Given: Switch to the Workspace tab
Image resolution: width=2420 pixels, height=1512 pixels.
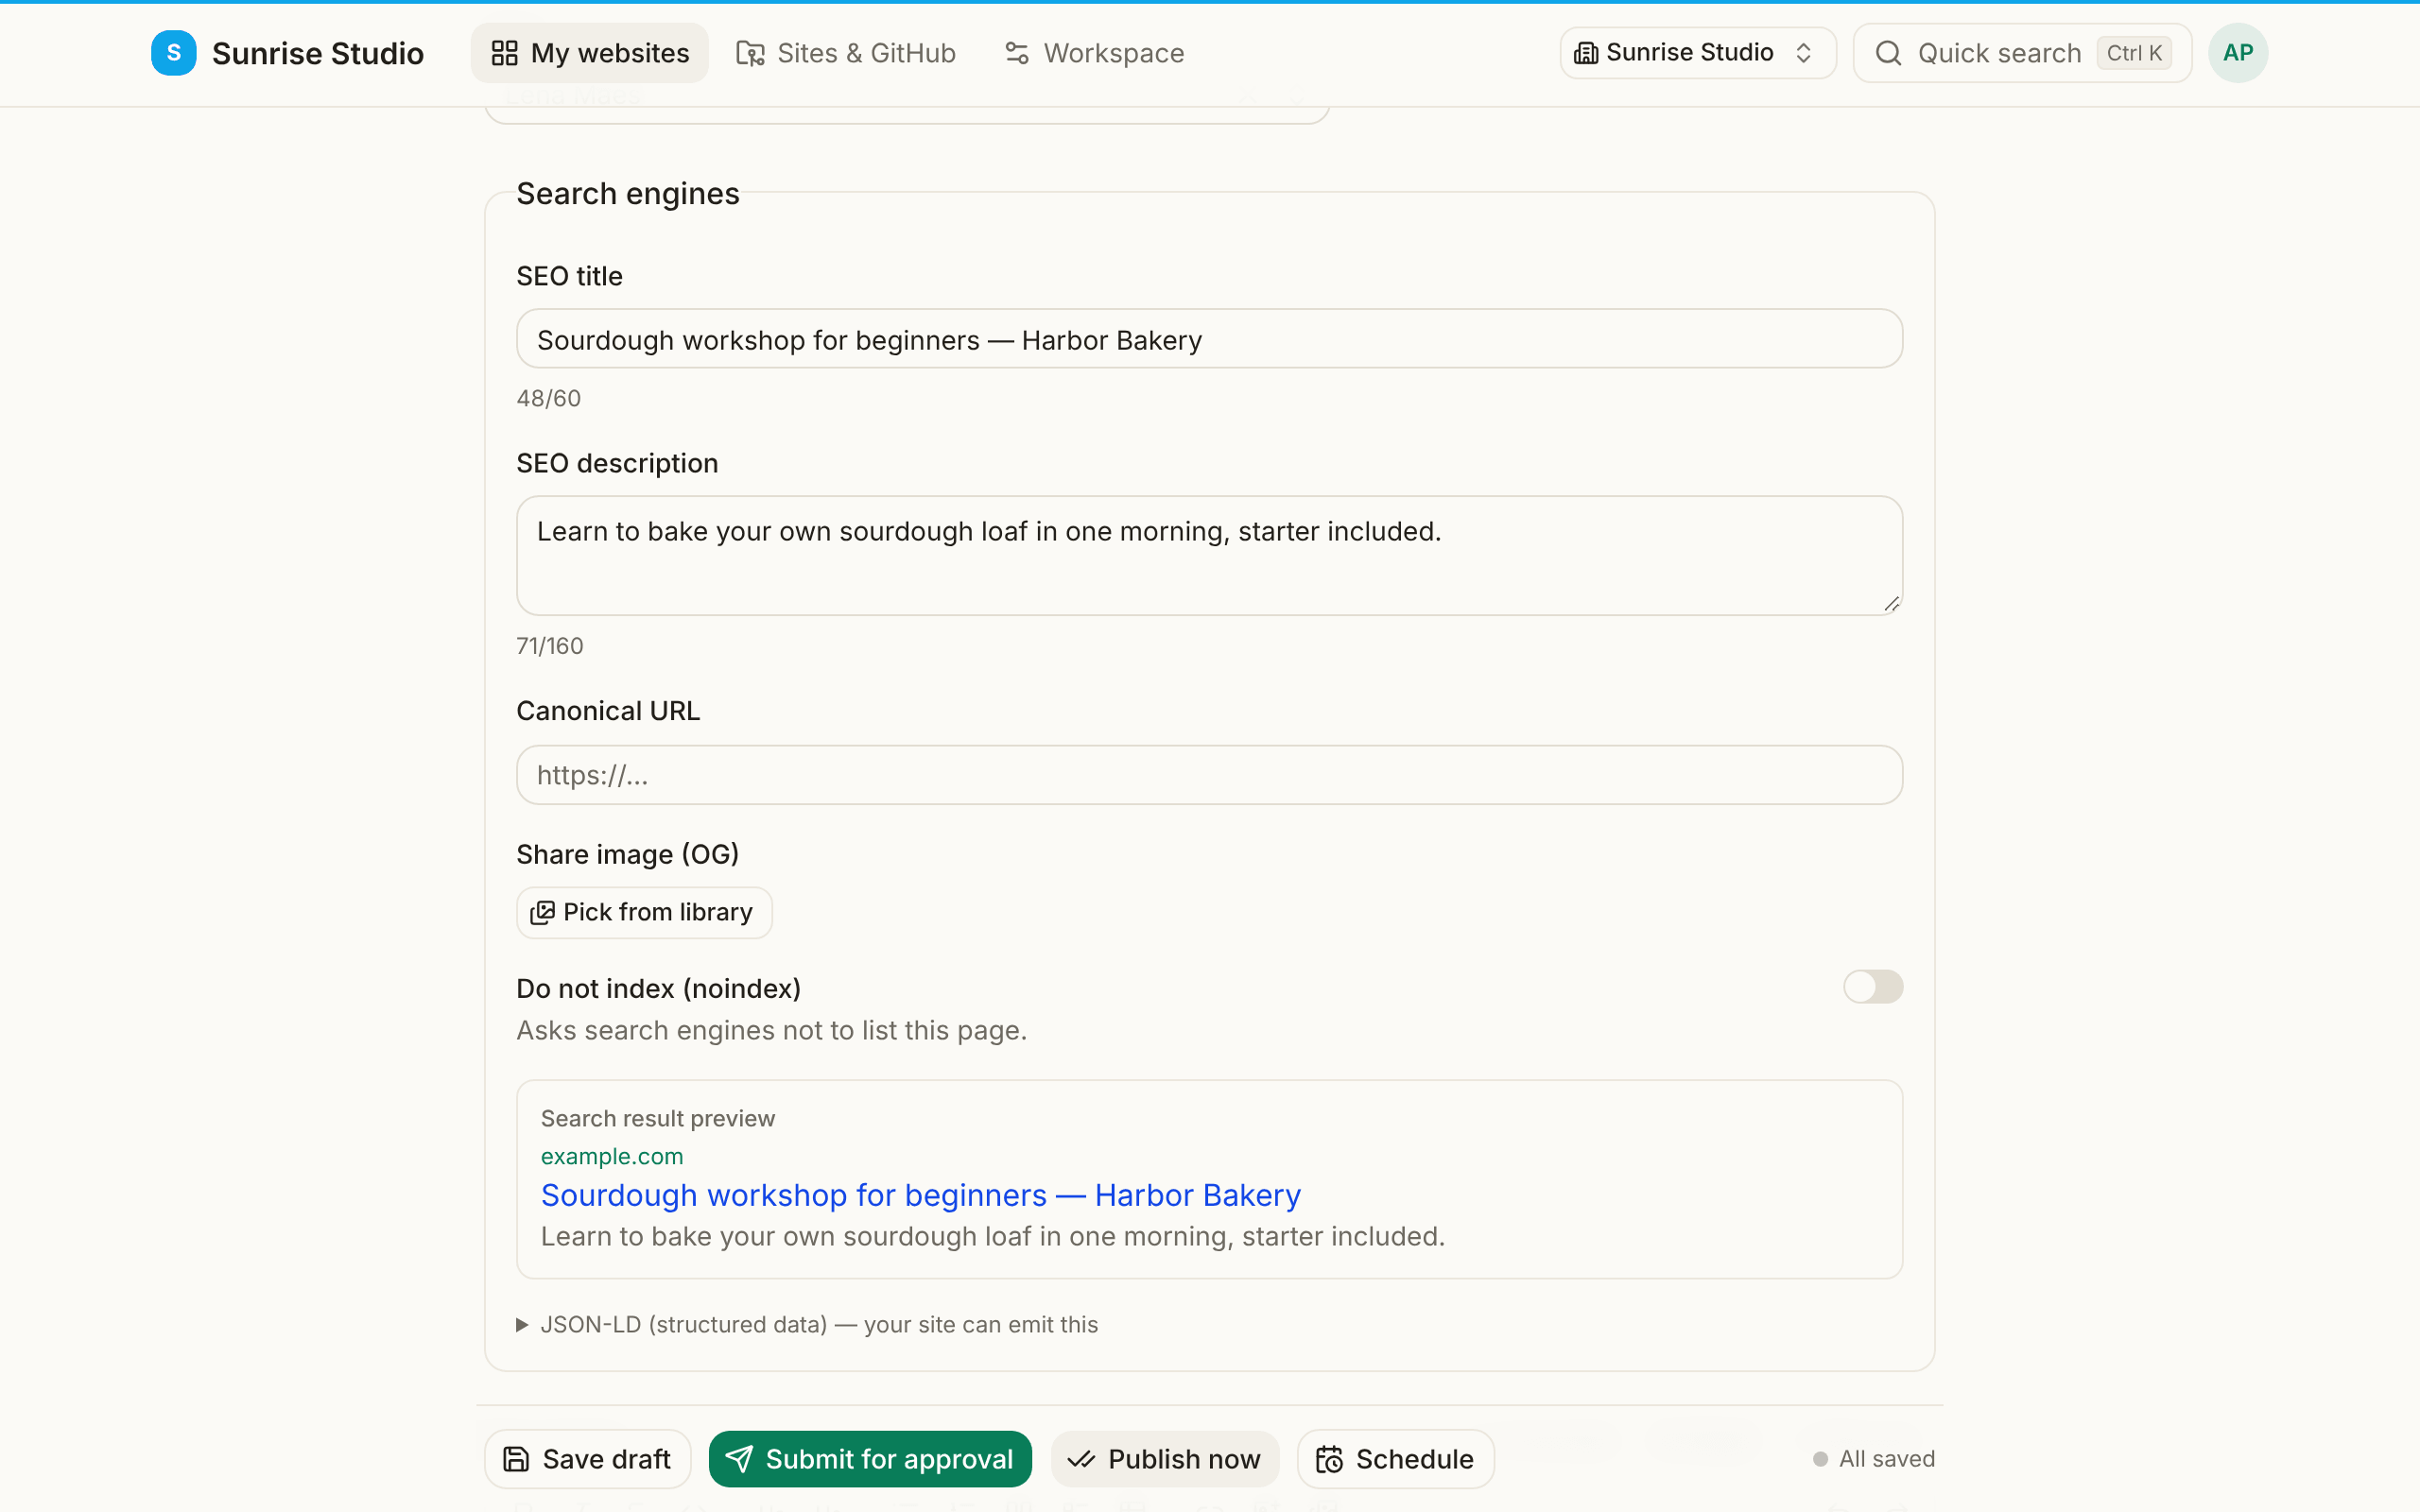Looking at the screenshot, I should click(x=1095, y=53).
